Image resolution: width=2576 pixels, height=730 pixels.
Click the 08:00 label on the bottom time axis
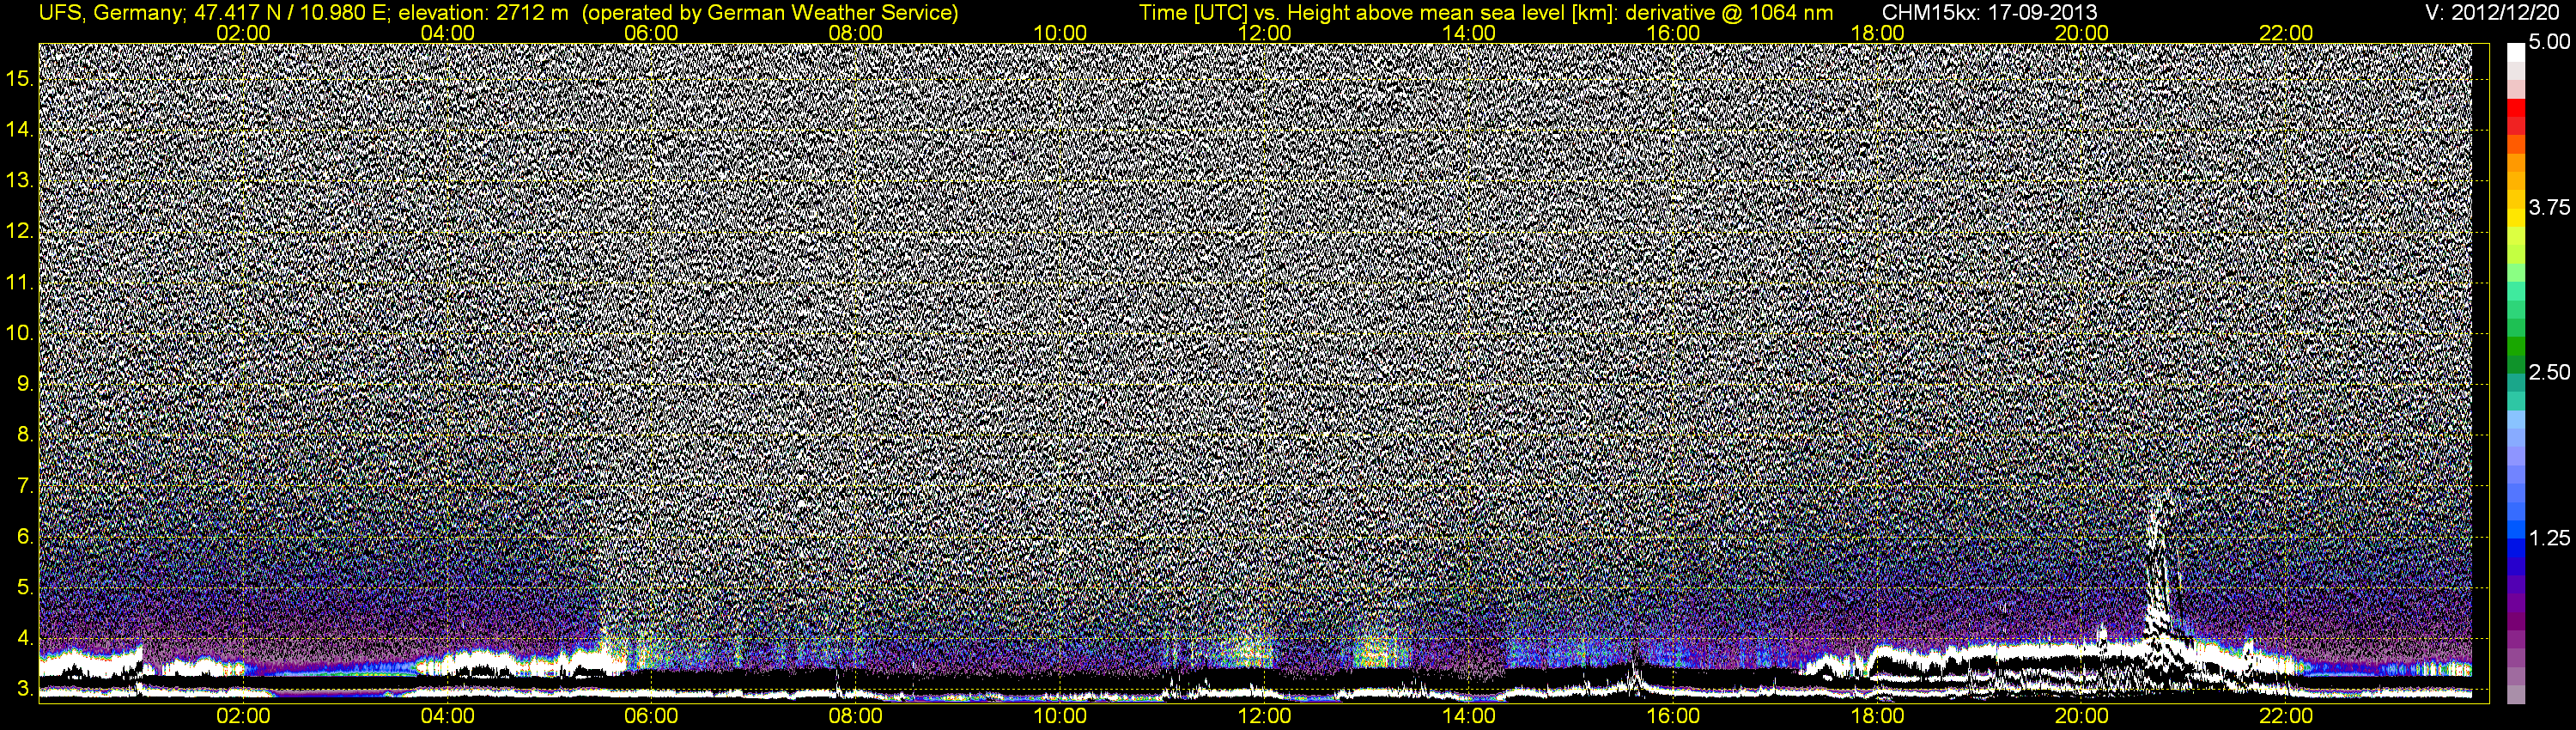pos(856,717)
